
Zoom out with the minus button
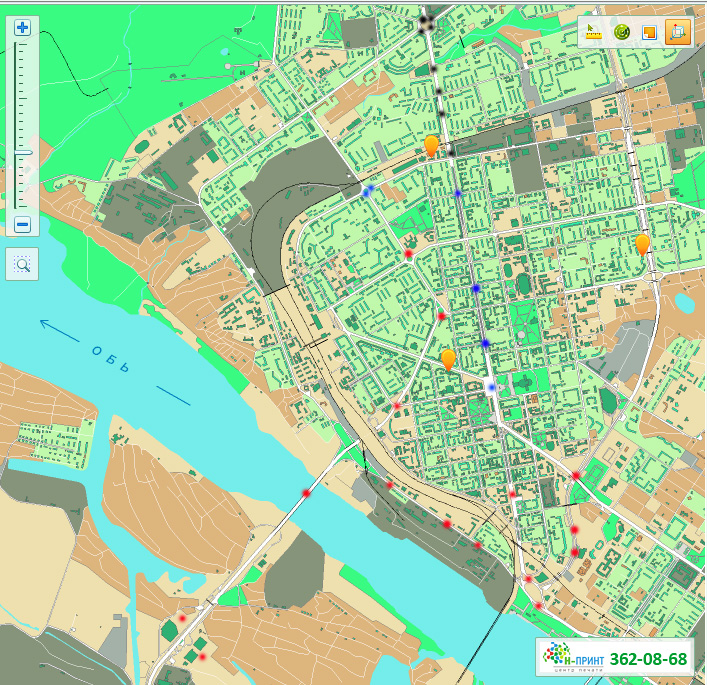pyautogui.click(x=22, y=224)
